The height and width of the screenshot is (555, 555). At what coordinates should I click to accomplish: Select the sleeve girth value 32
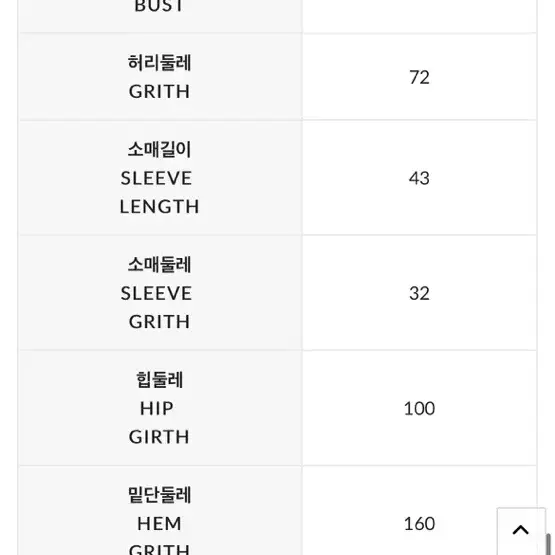419,293
